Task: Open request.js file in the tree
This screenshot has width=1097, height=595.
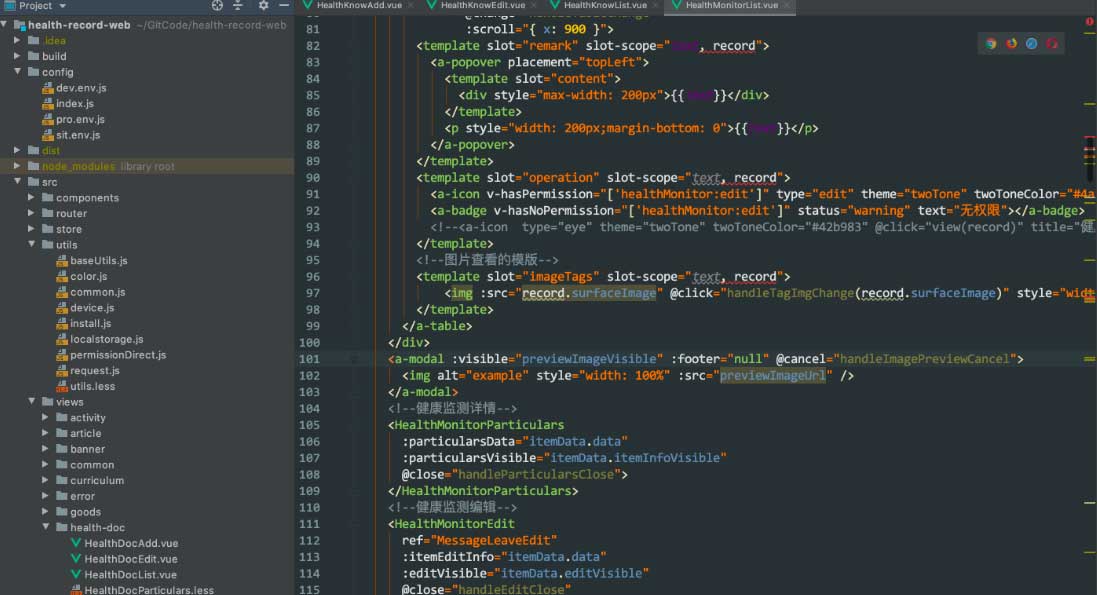Action: (x=94, y=371)
